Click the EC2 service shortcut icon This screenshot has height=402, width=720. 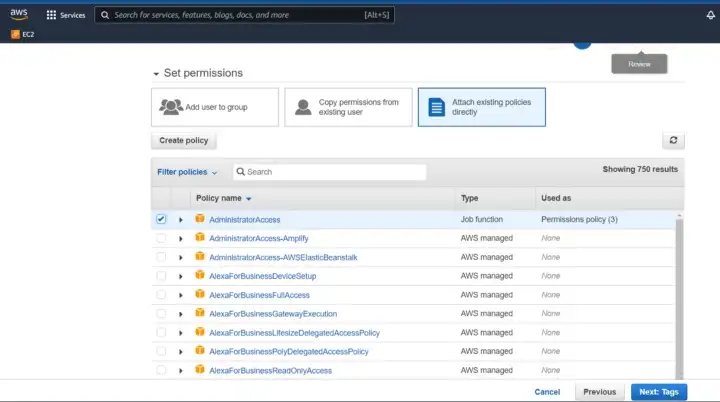(15, 33)
